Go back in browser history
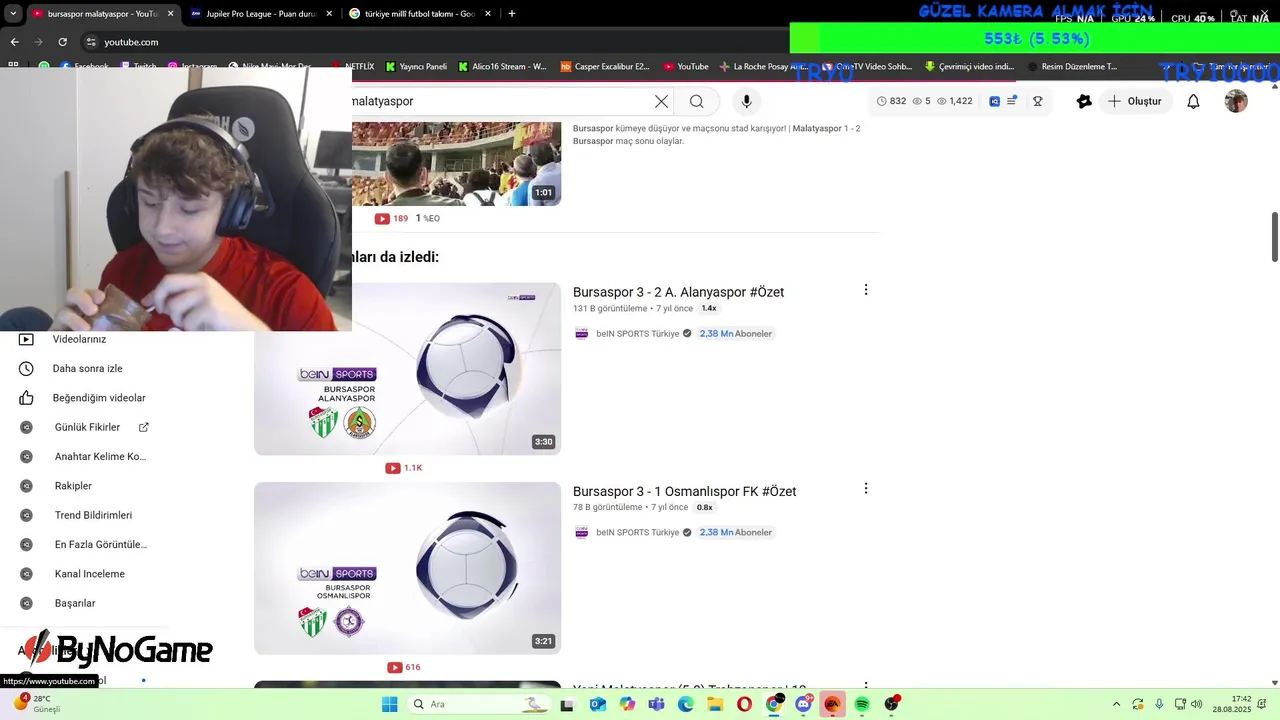 pyautogui.click(x=14, y=42)
